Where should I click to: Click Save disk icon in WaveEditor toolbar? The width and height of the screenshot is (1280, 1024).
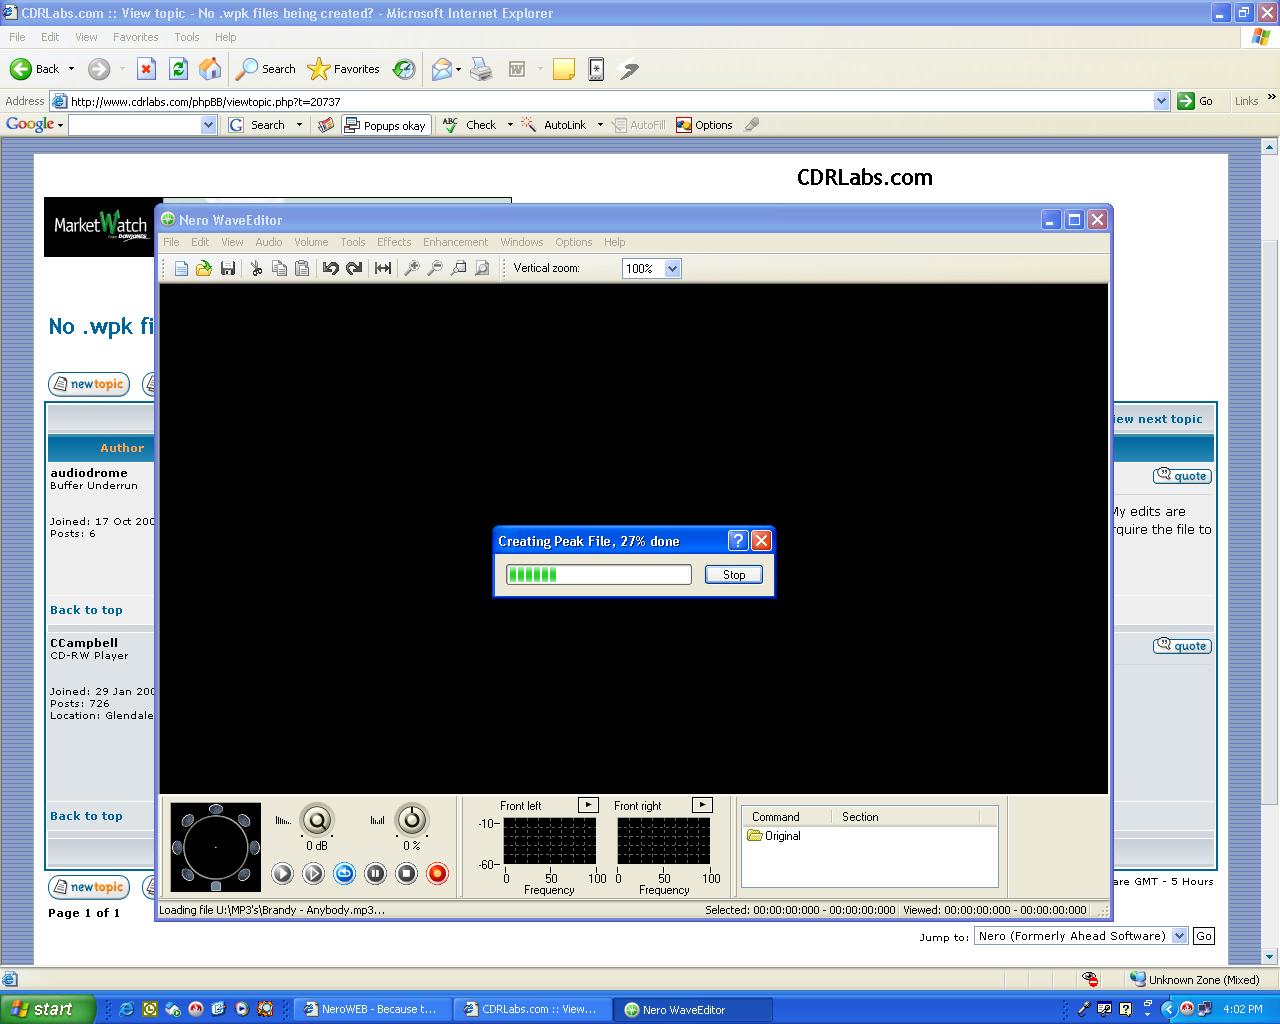(x=228, y=268)
